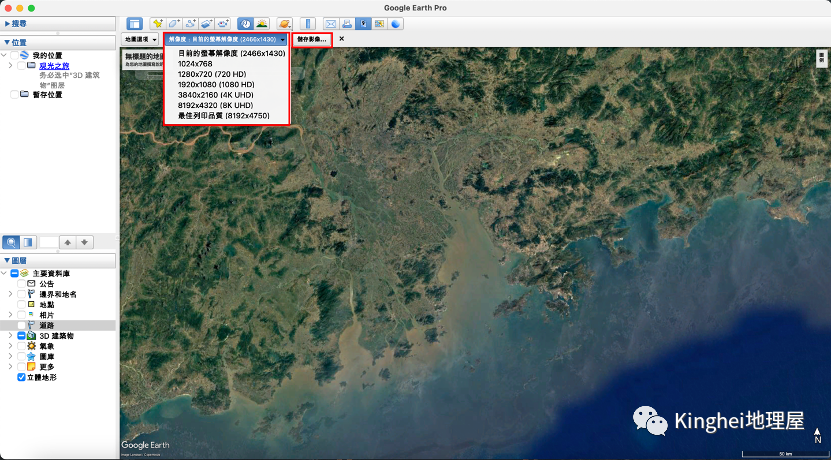
Task: Enable the 道路 layer checkbox
Action: tap(22, 325)
